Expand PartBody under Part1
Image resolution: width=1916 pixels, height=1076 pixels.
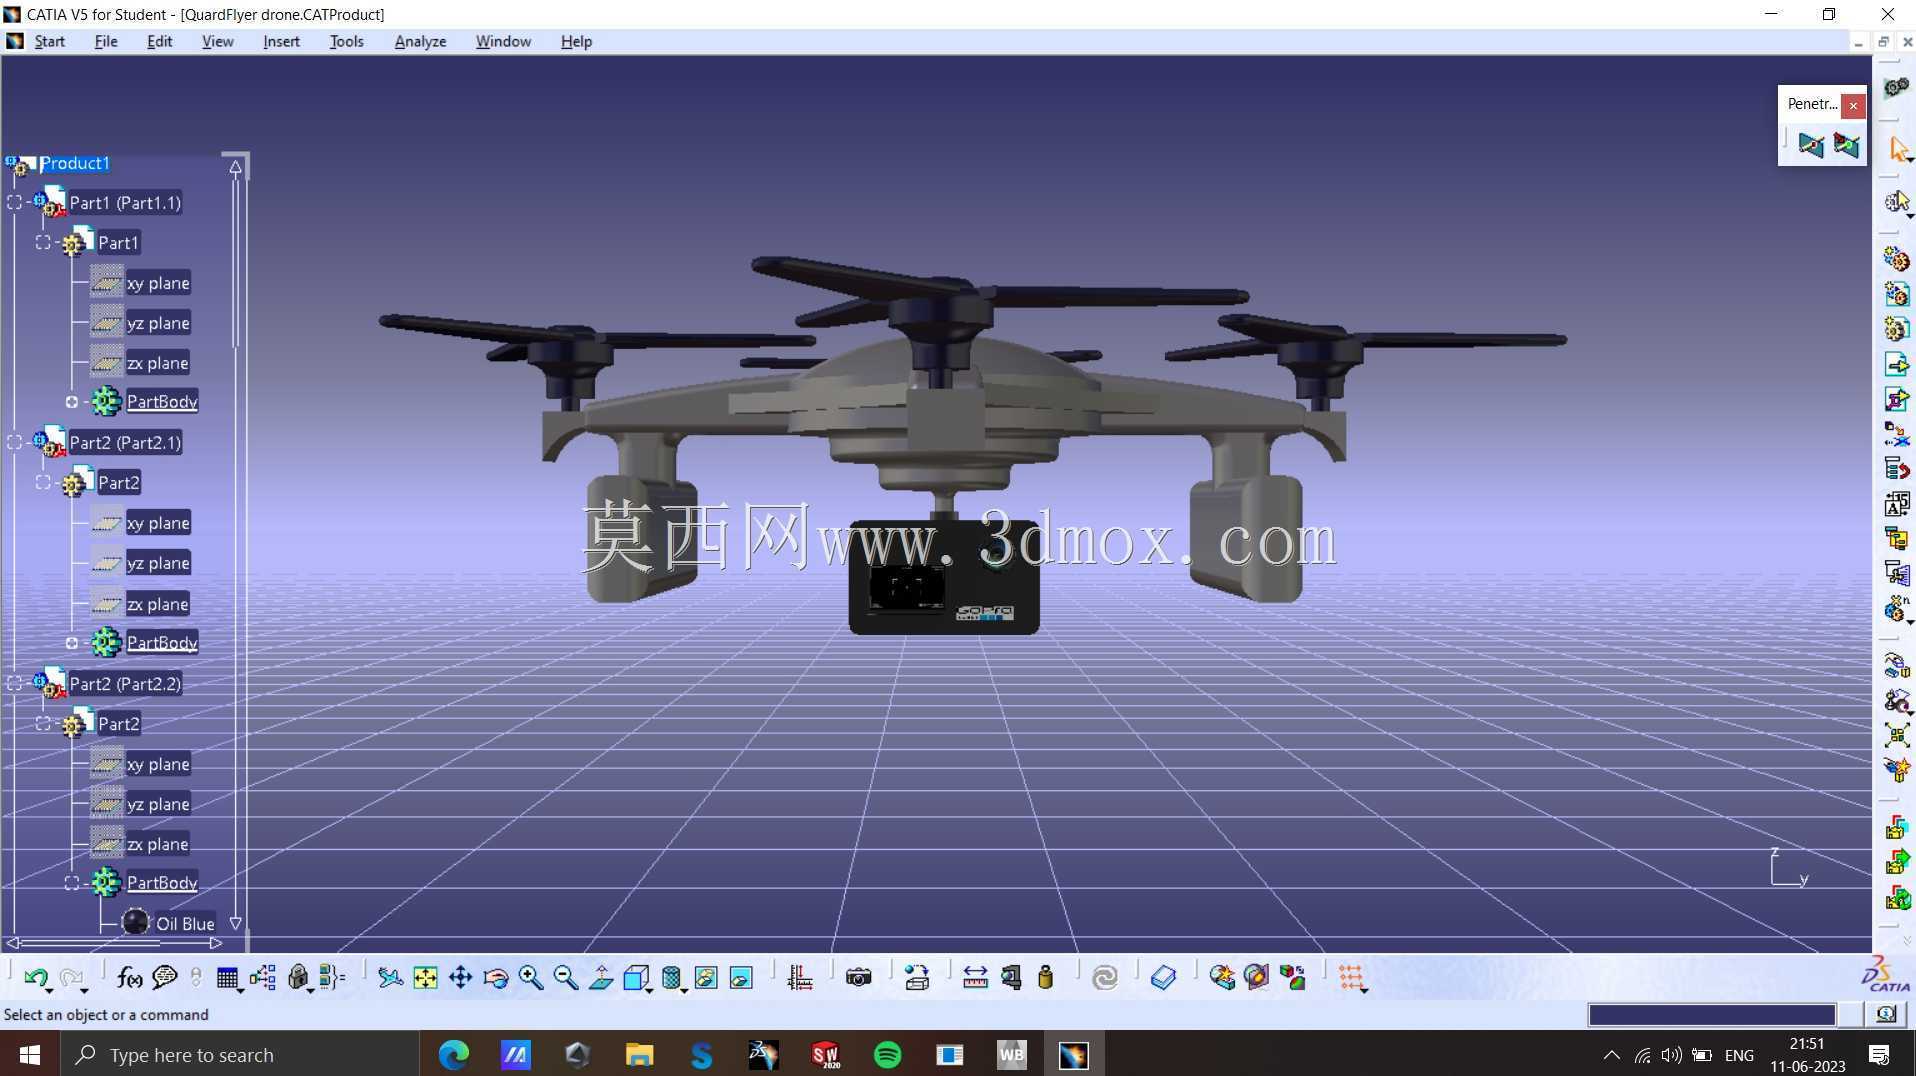pyautogui.click(x=72, y=402)
